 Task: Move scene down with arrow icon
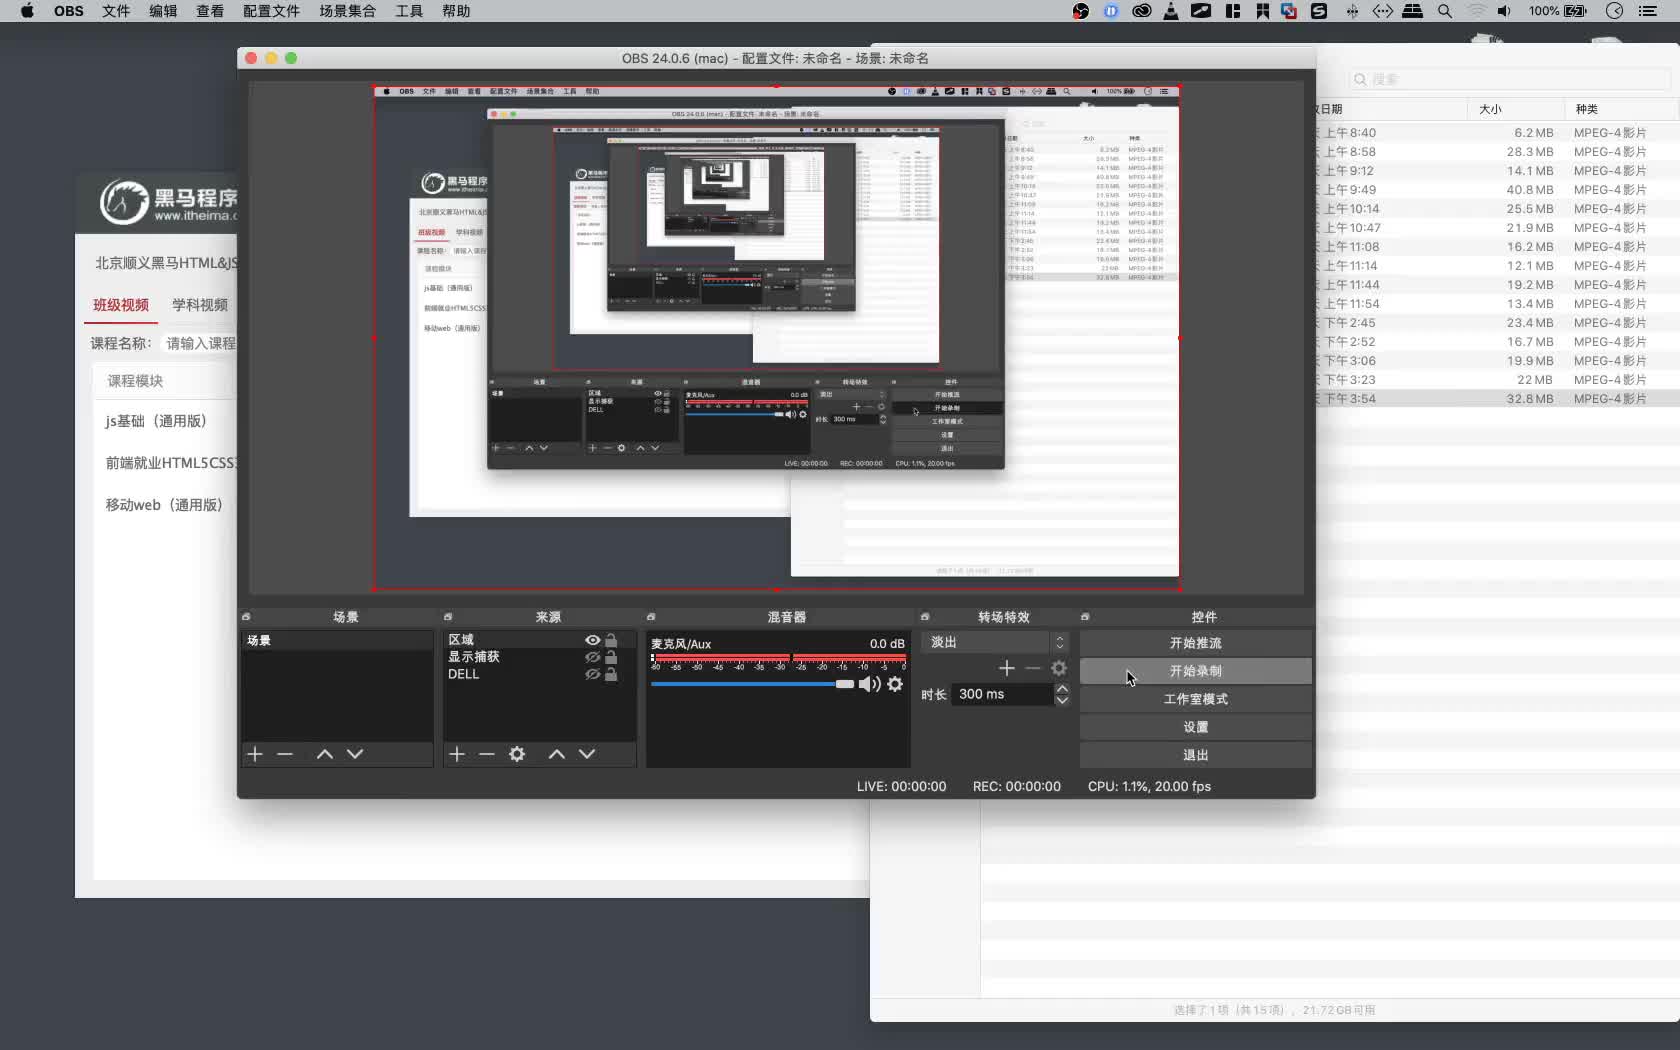[355, 754]
